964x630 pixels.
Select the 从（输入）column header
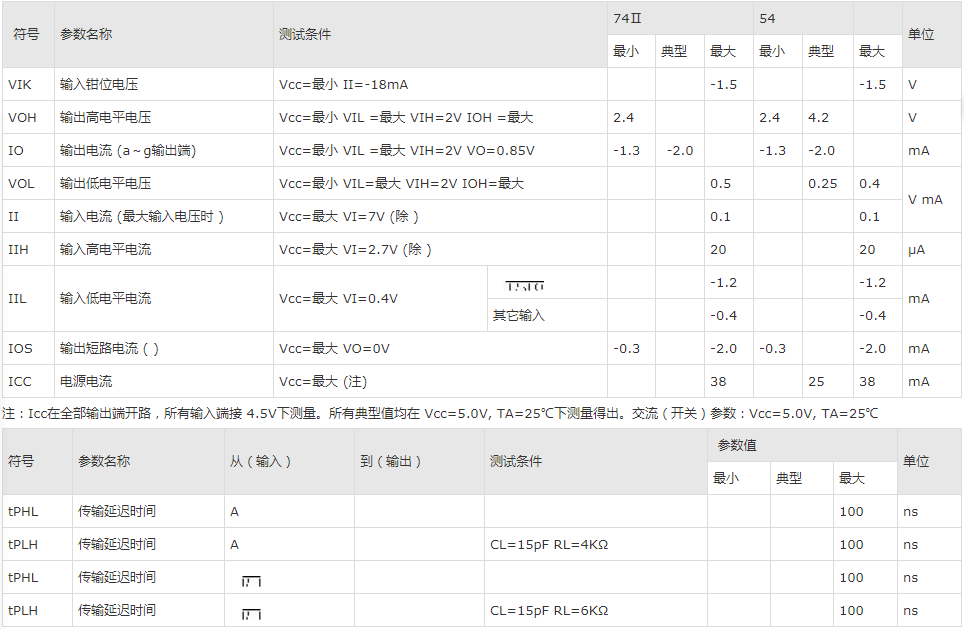260,461
